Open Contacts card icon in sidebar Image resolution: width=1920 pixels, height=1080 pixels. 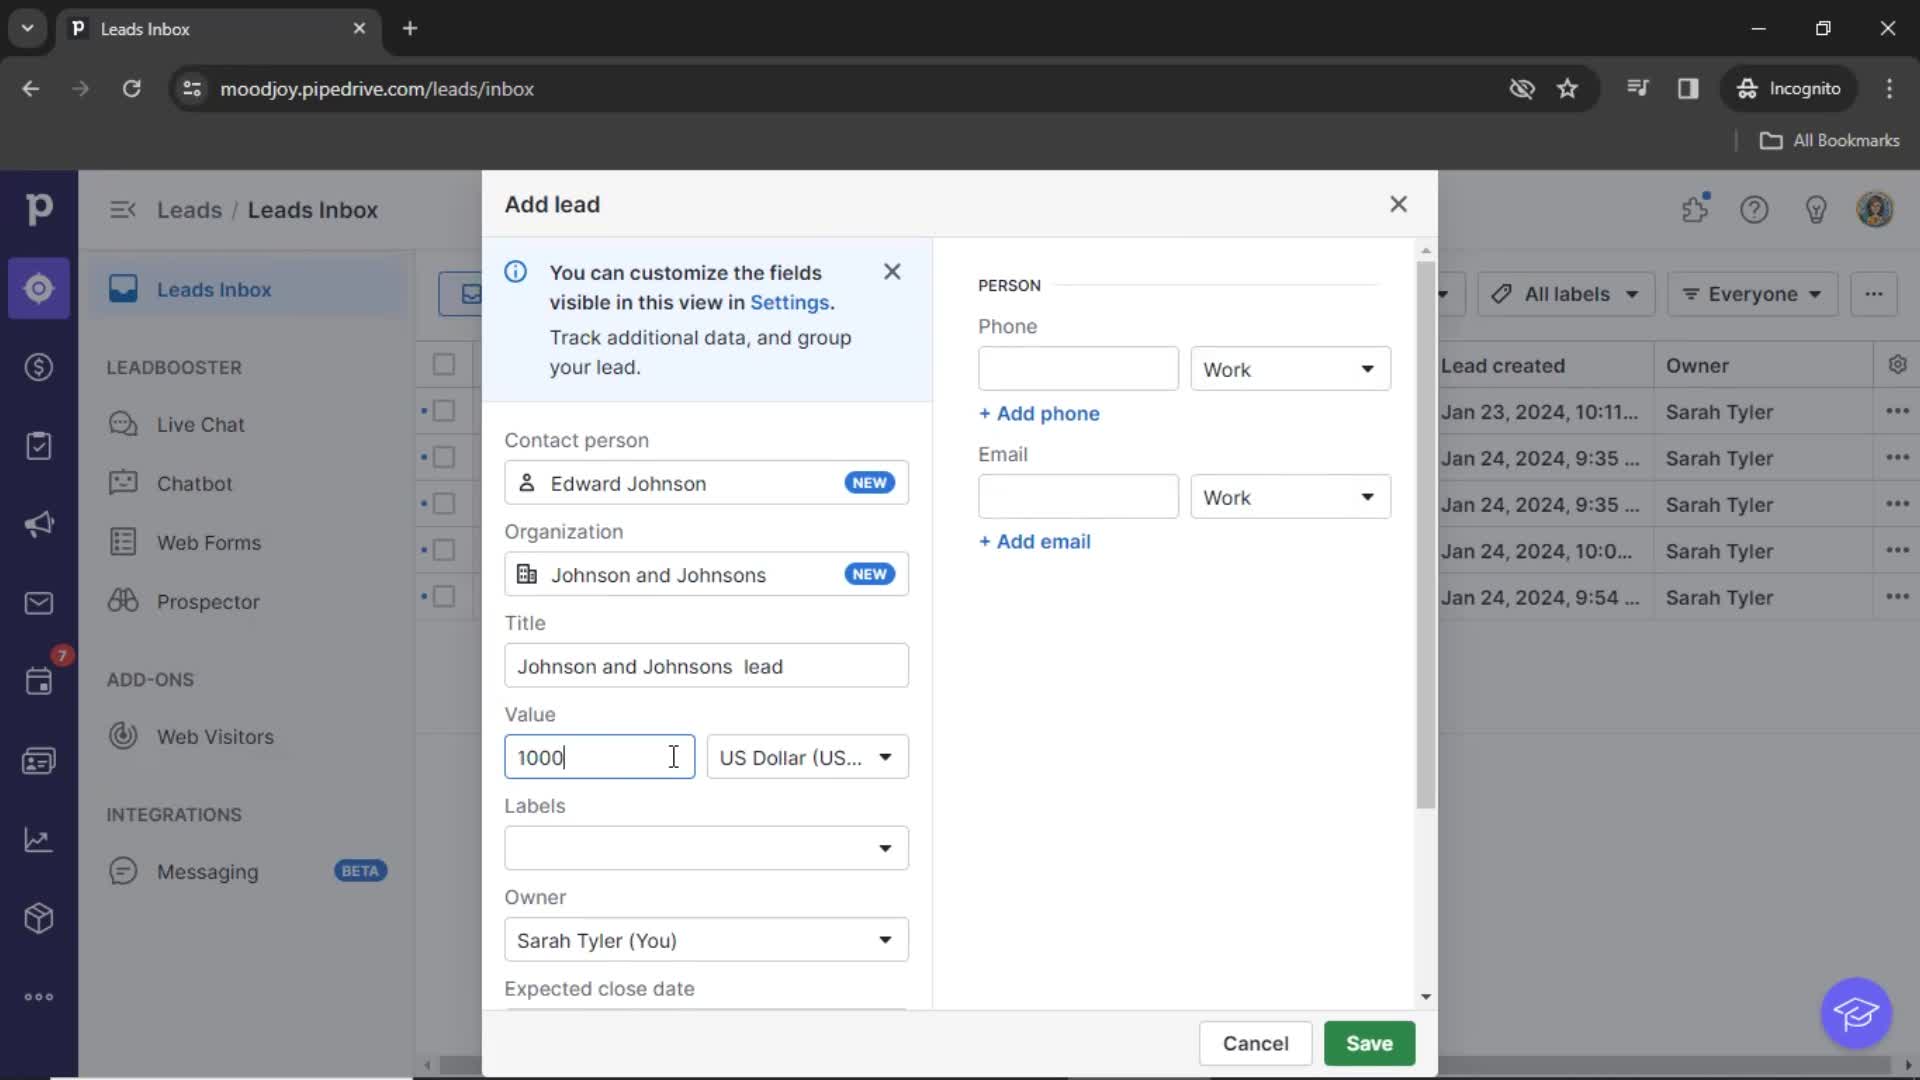pos(38,761)
